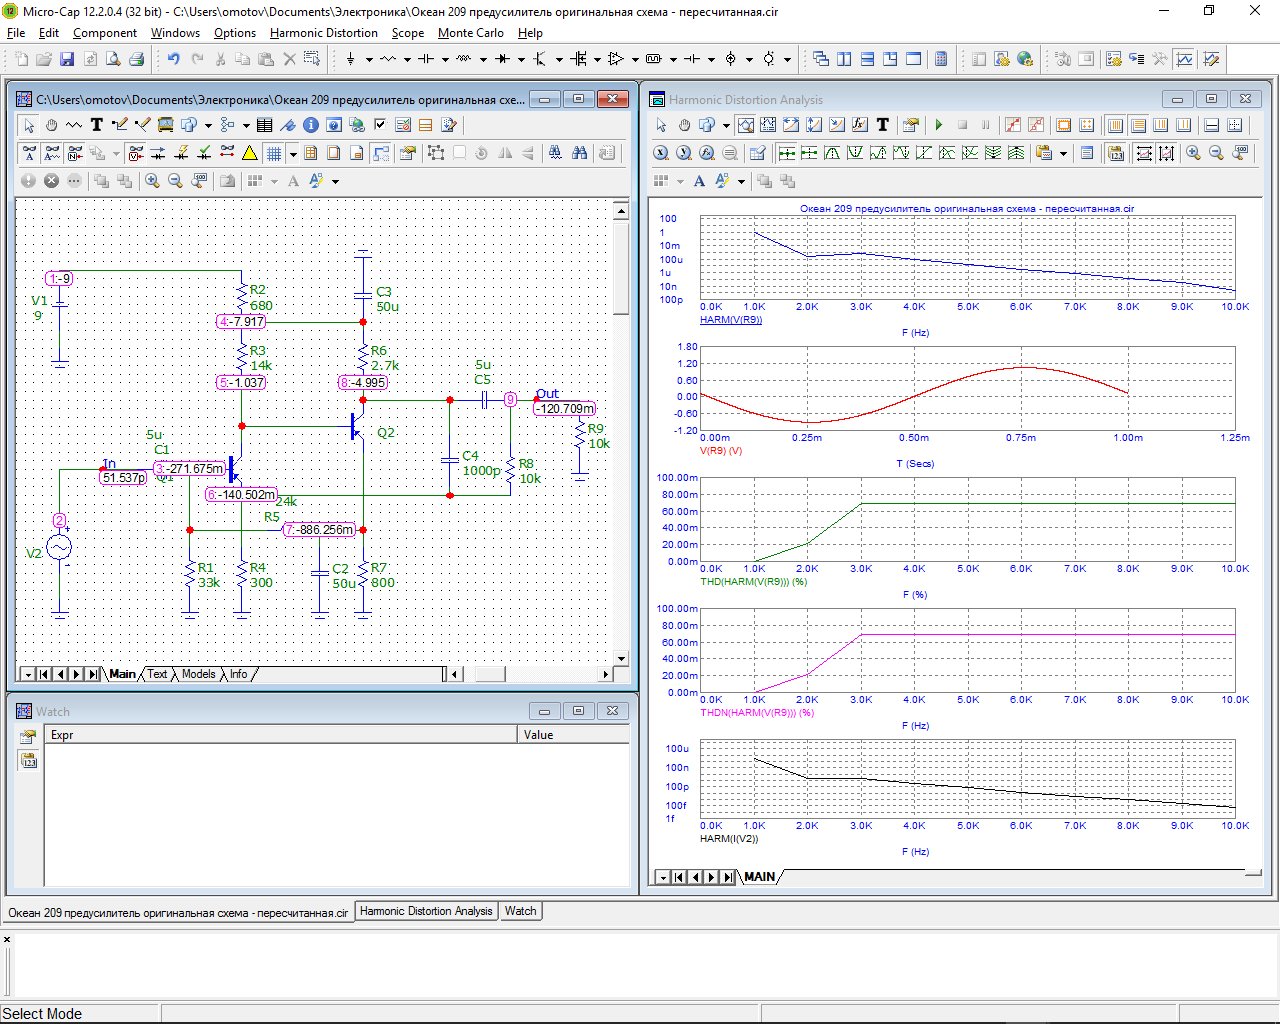Screen dimensions: 1280x1024
Task: Select the Diode component tool
Action: pyautogui.click(x=502, y=59)
